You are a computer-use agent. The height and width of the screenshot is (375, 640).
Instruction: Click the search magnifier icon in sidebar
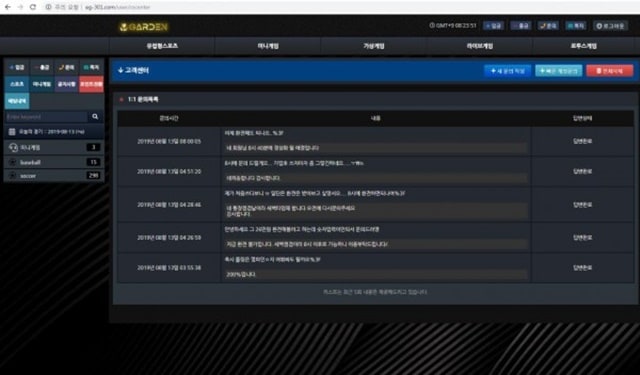coord(95,117)
